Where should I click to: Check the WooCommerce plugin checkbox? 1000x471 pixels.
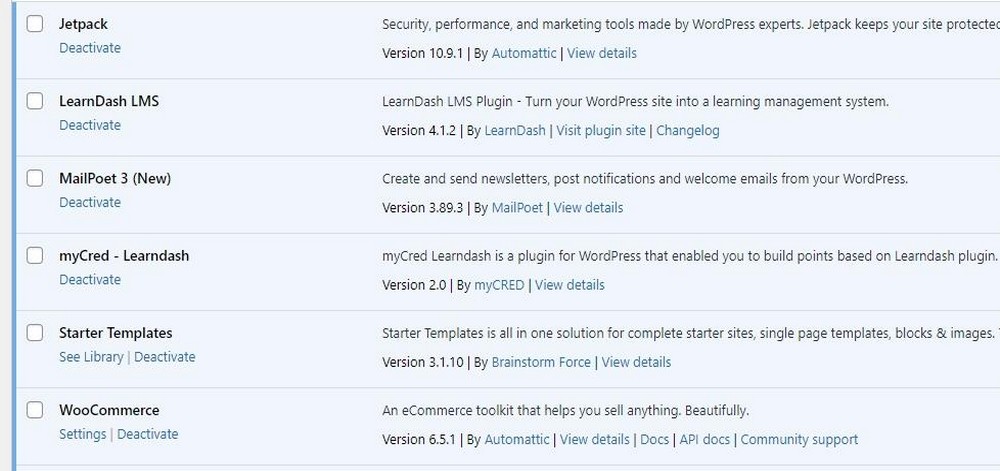click(35, 409)
